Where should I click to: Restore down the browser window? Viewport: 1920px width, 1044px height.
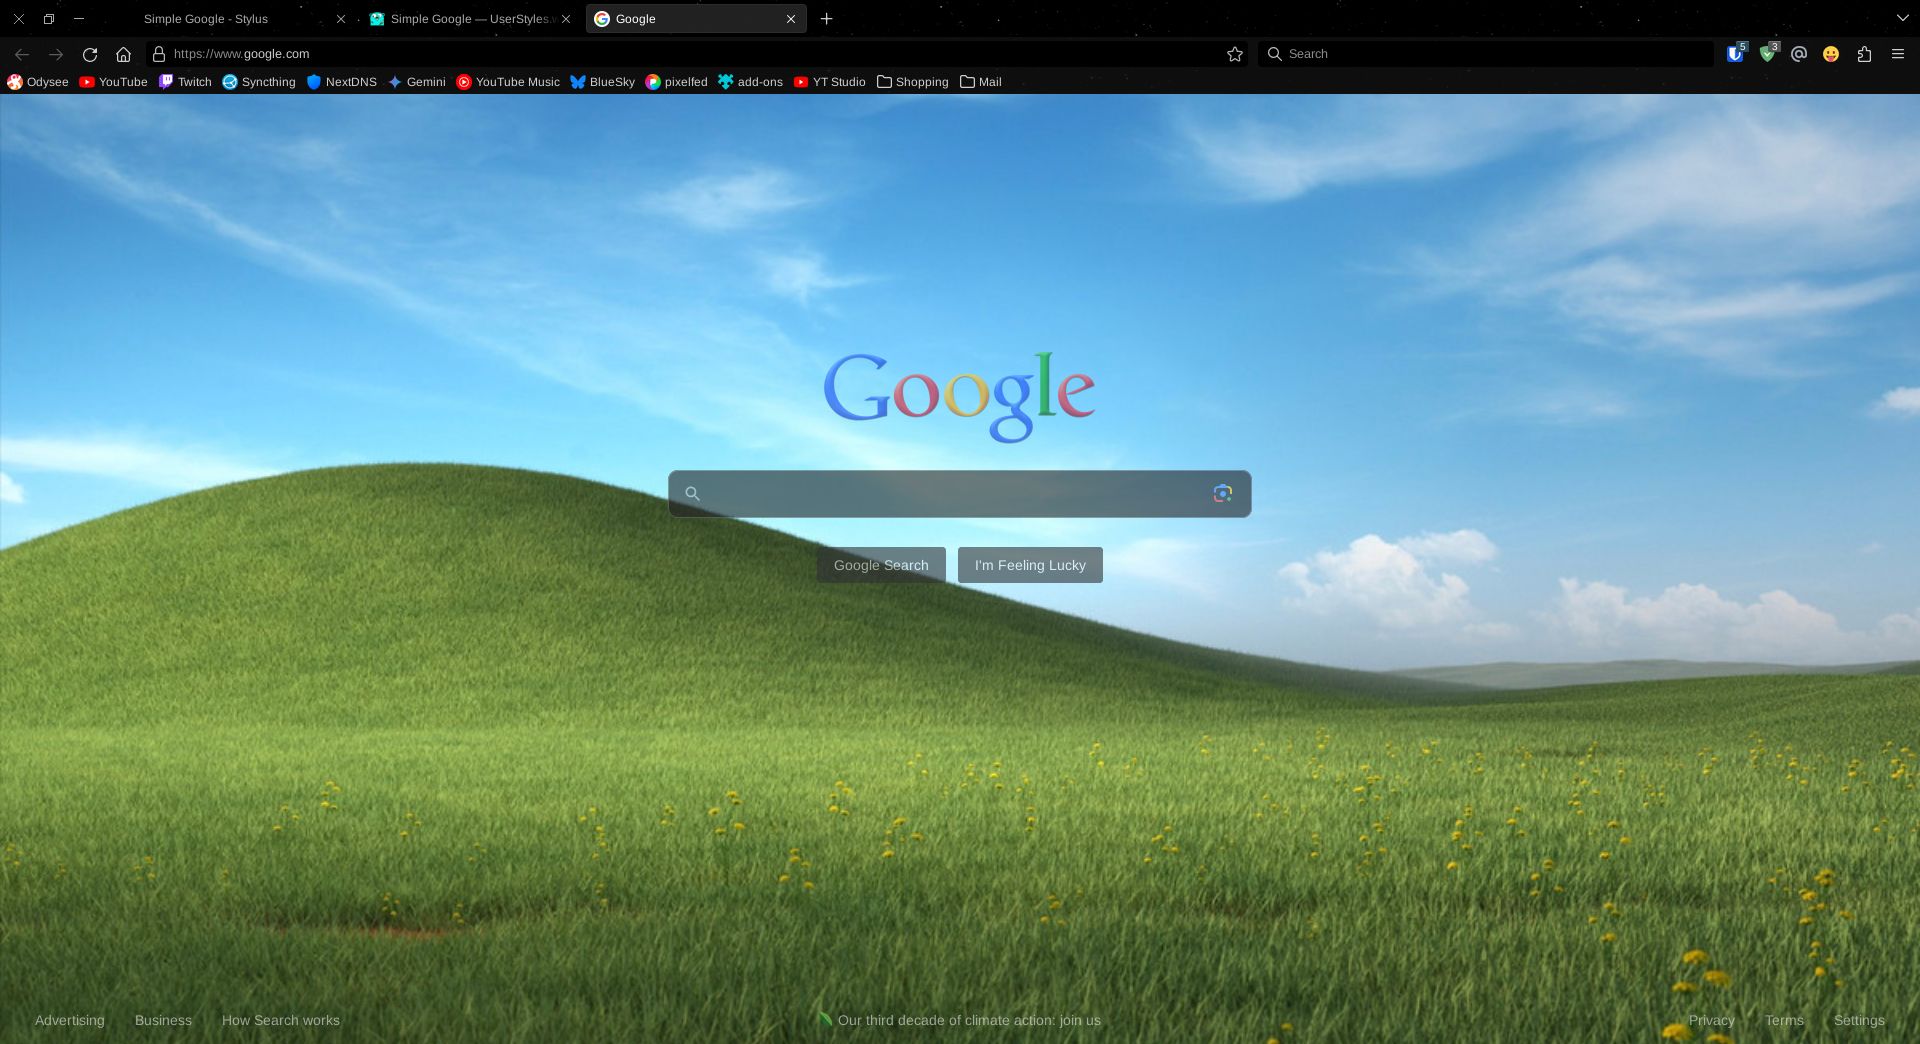(x=48, y=19)
